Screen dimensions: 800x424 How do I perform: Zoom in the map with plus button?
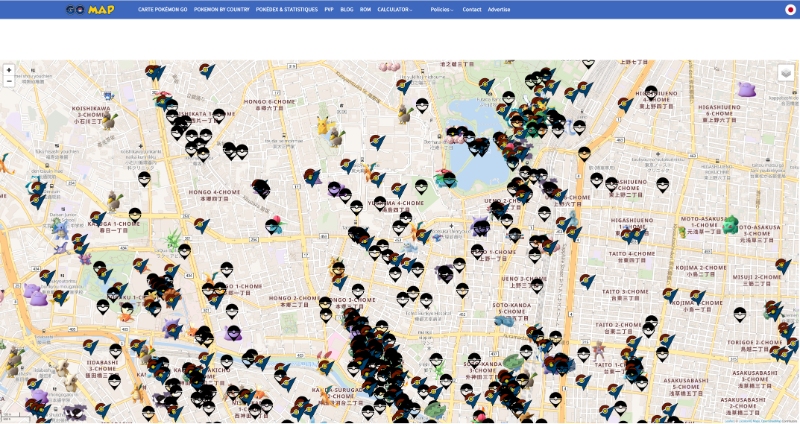pyautogui.click(x=9, y=70)
